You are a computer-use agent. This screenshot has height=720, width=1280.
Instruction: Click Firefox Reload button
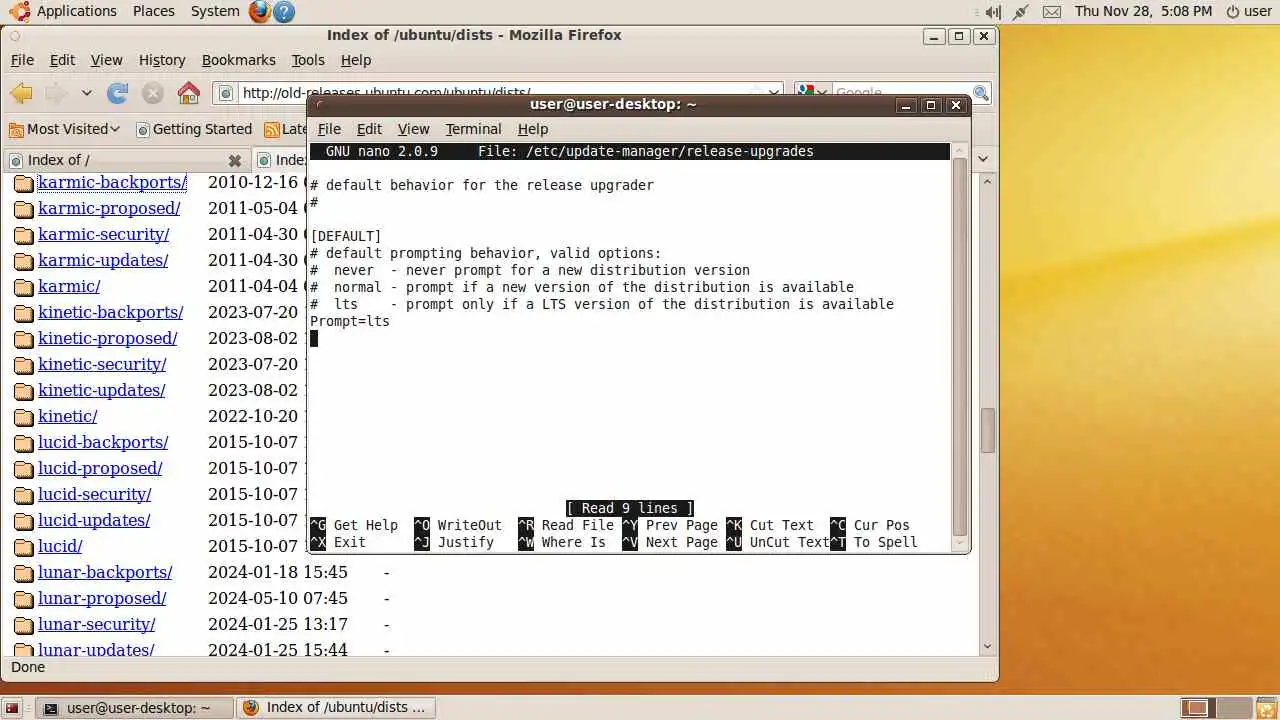[x=118, y=93]
